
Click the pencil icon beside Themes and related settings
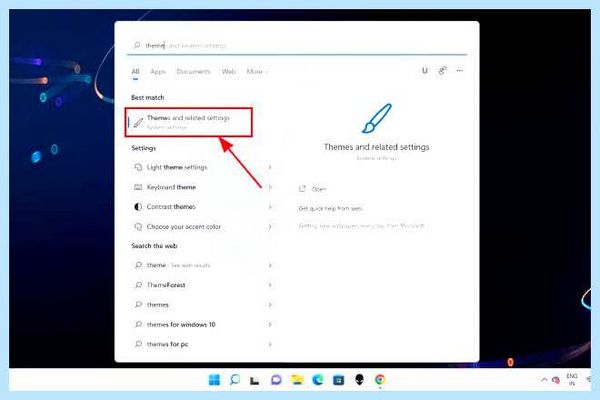138,122
